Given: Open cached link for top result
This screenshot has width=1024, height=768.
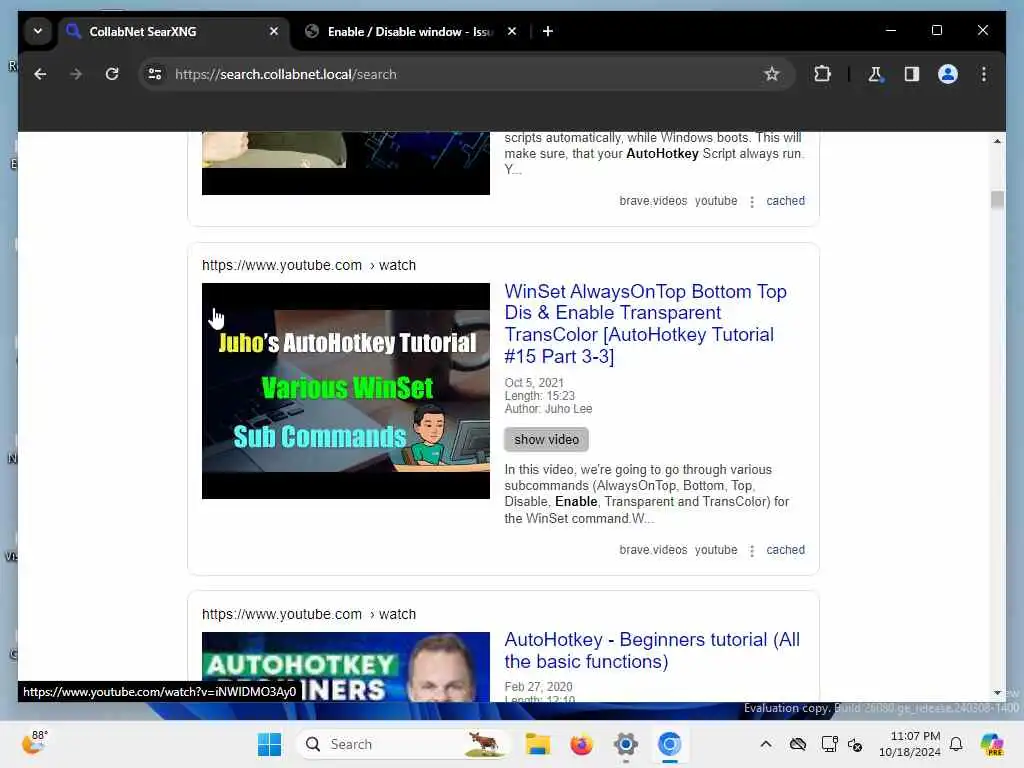Looking at the screenshot, I should [x=785, y=200].
